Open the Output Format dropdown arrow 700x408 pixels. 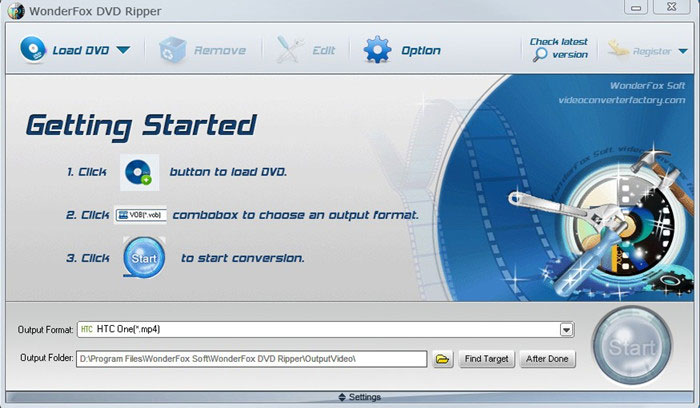click(x=566, y=330)
